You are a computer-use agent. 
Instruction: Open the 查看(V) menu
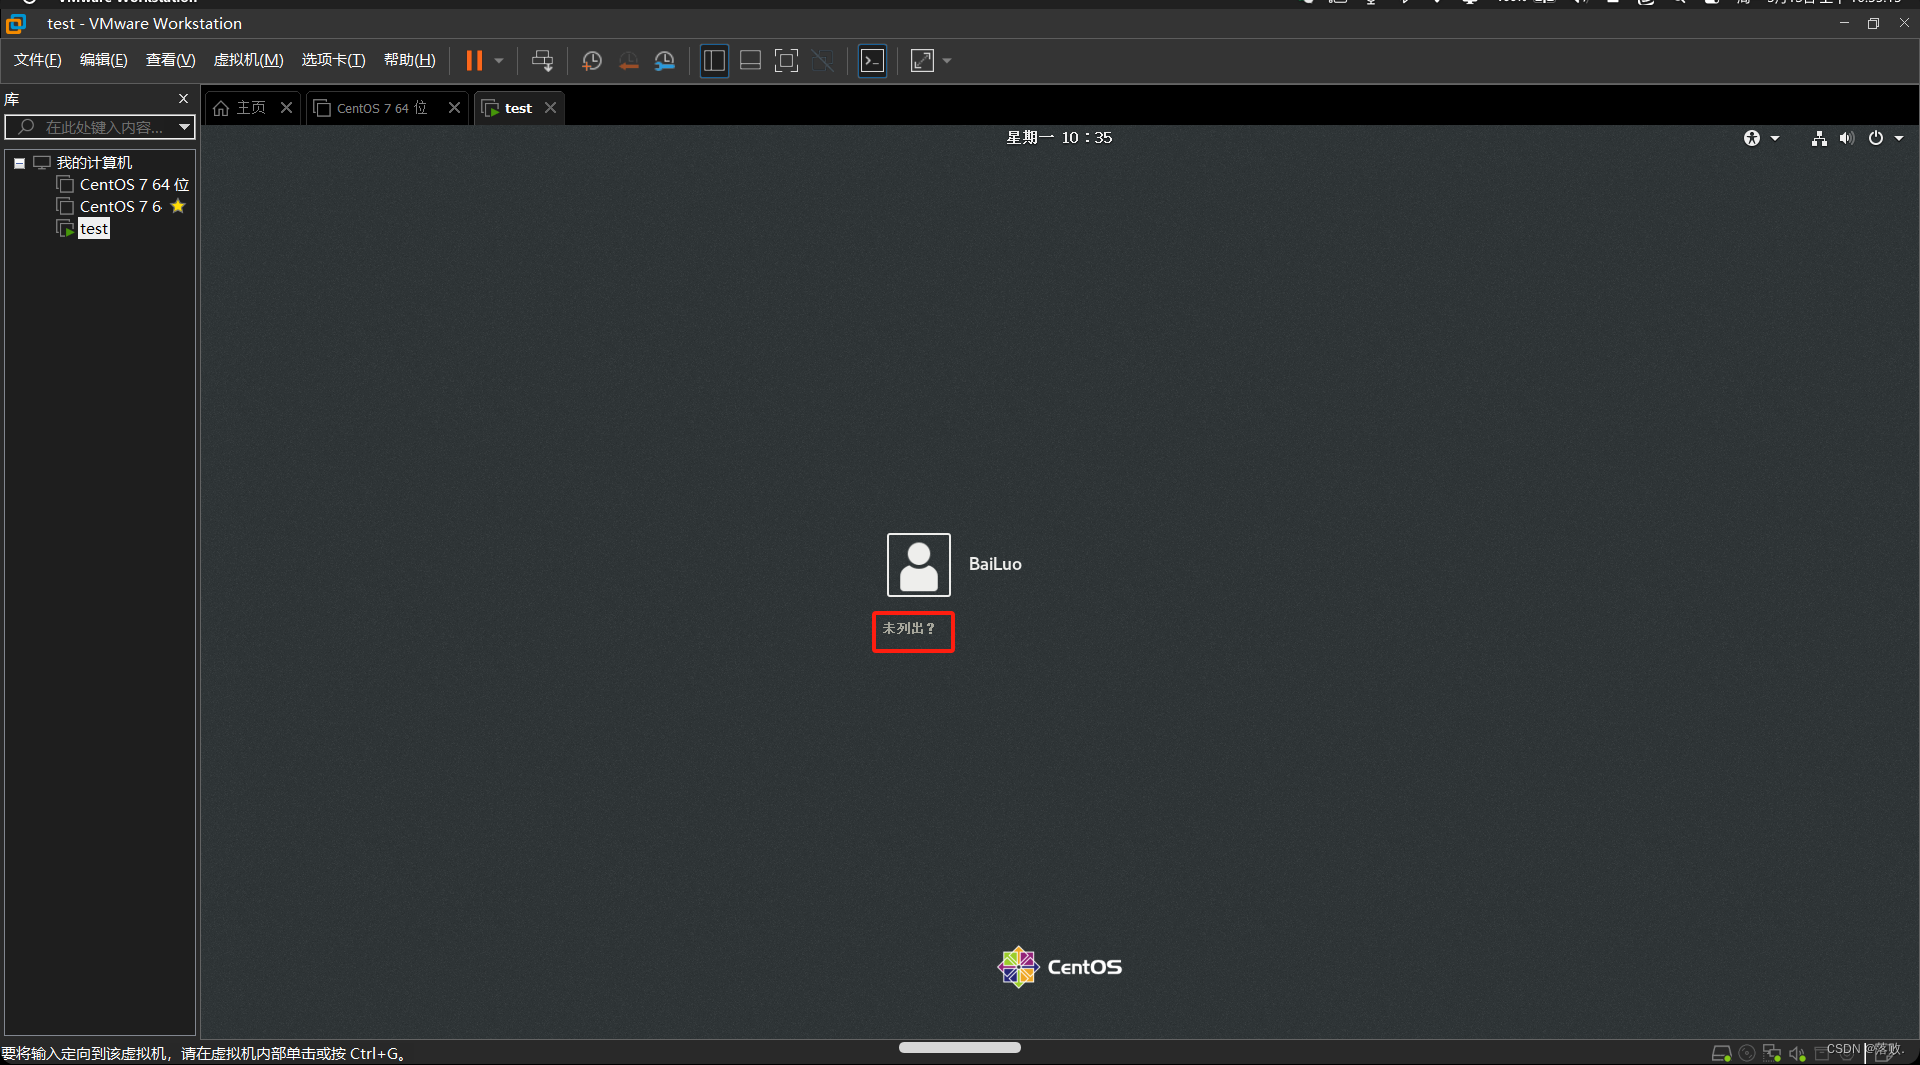(170, 60)
